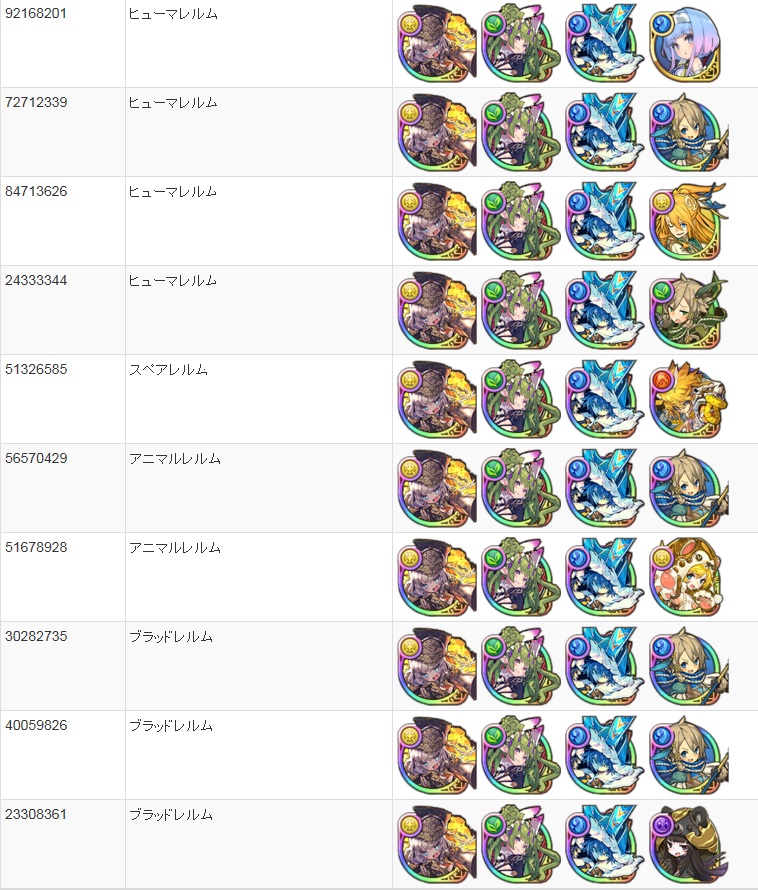Select the ID number 51326585
Screen dimensions: 758x890
(x=36, y=369)
